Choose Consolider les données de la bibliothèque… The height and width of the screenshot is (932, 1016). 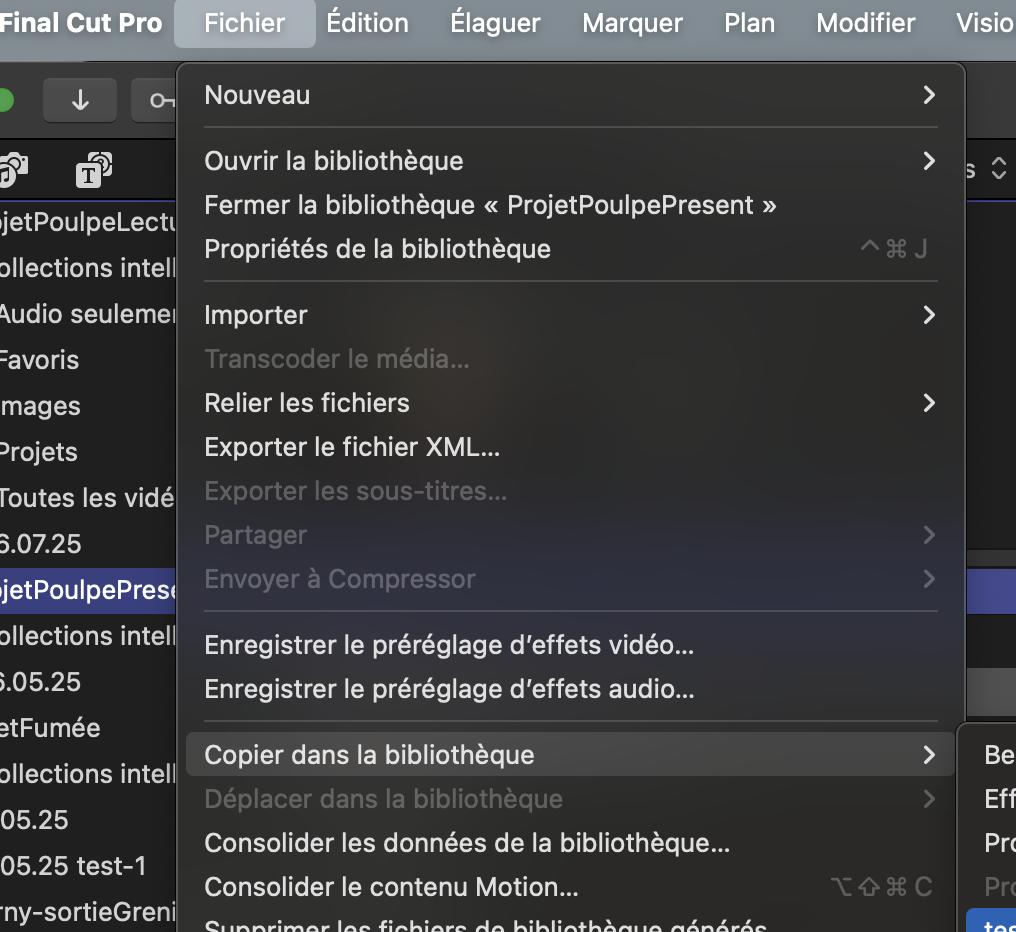click(x=467, y=843)
